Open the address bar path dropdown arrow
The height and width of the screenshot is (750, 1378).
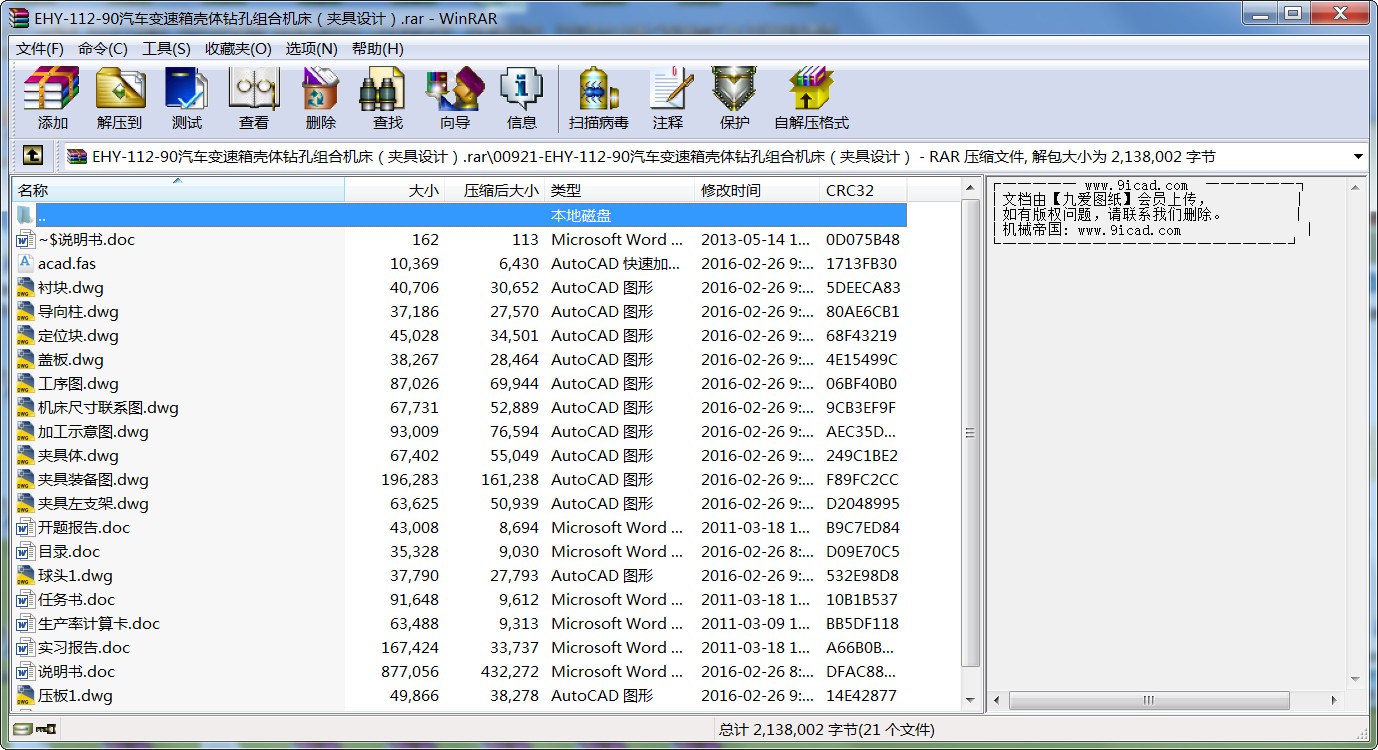click(x=1358, y=156)
